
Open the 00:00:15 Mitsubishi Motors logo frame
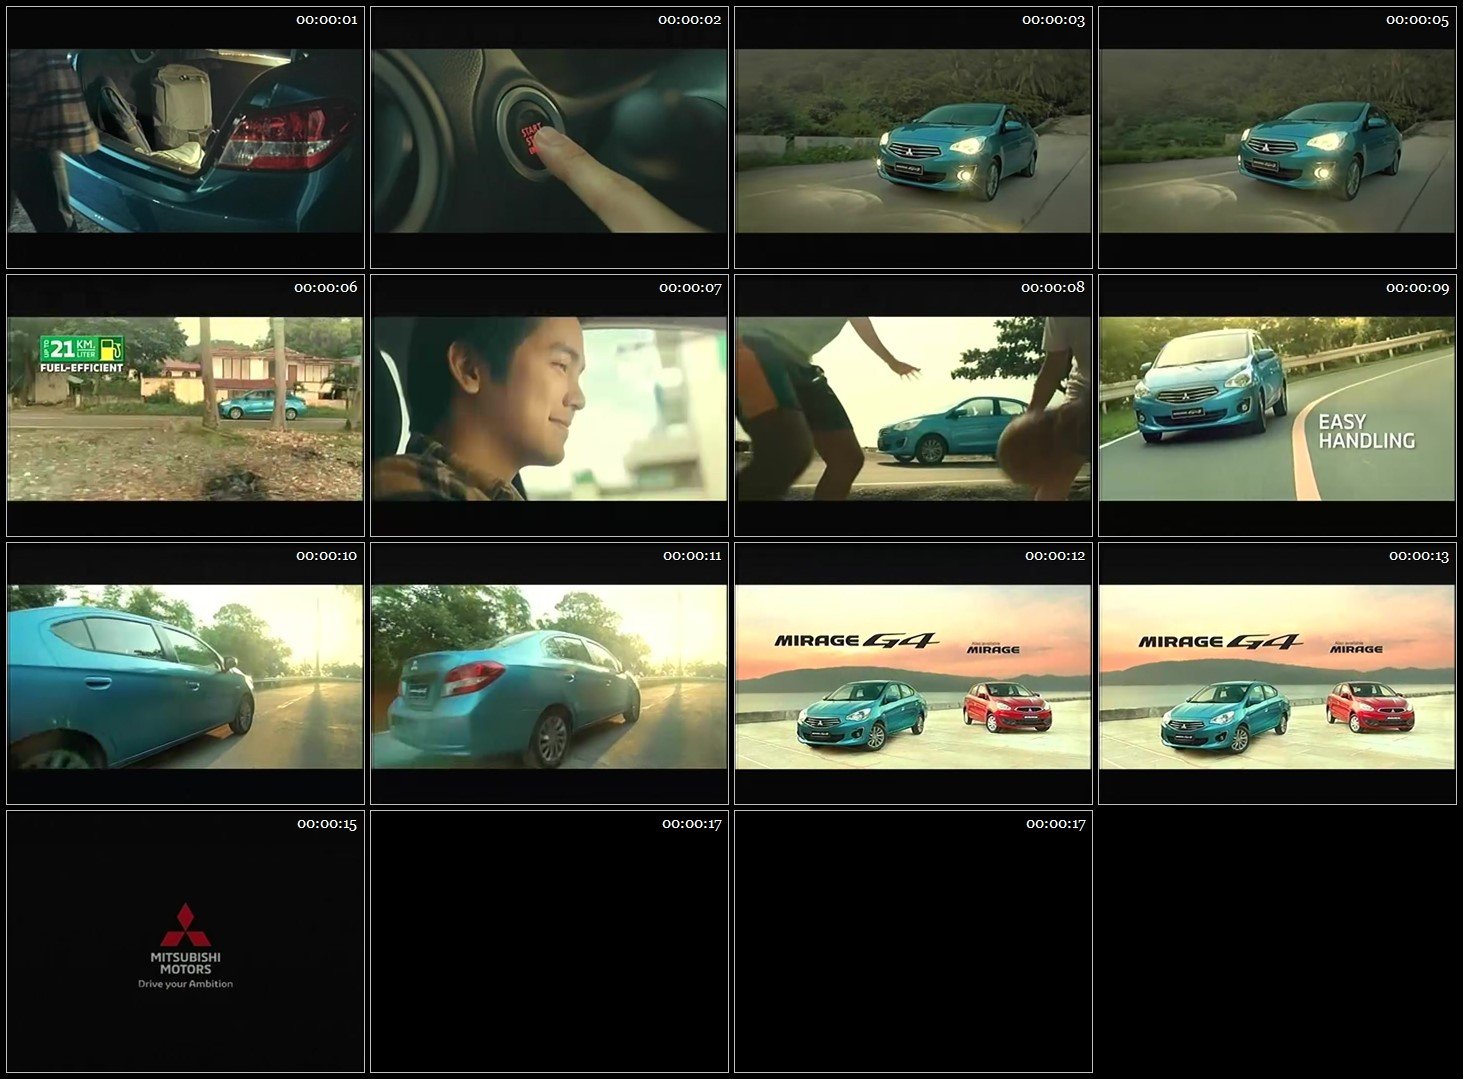[185, 941]
